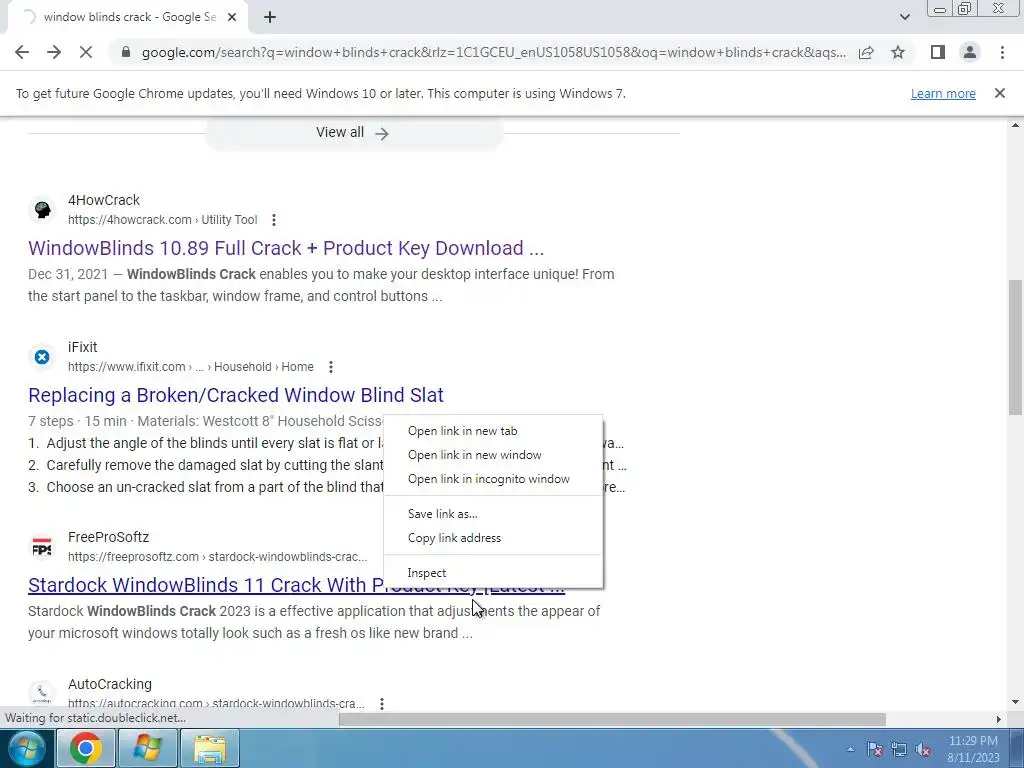Open the 4HowCrack site favicon
1024x768 pixels.
42,210
